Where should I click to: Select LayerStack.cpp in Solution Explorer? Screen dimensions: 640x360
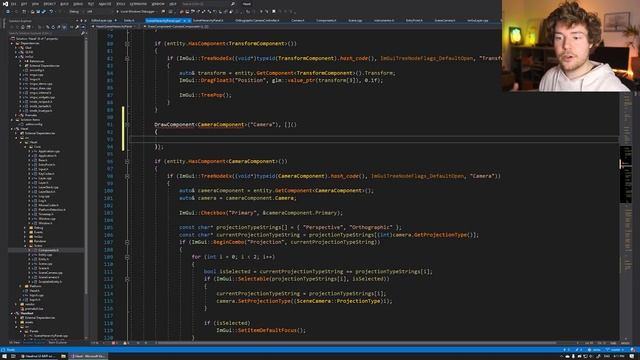[x=48, y=187]
